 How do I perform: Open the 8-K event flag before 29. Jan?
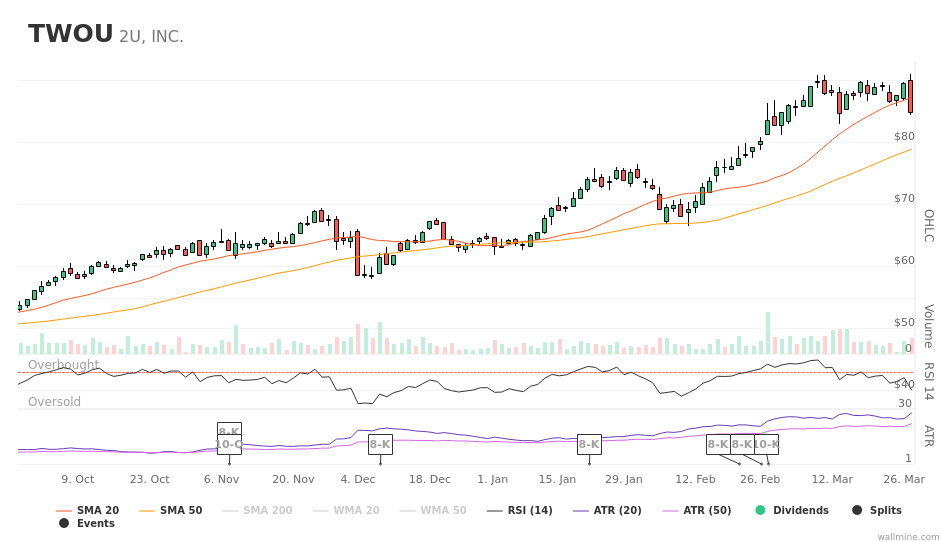(589, 445)
